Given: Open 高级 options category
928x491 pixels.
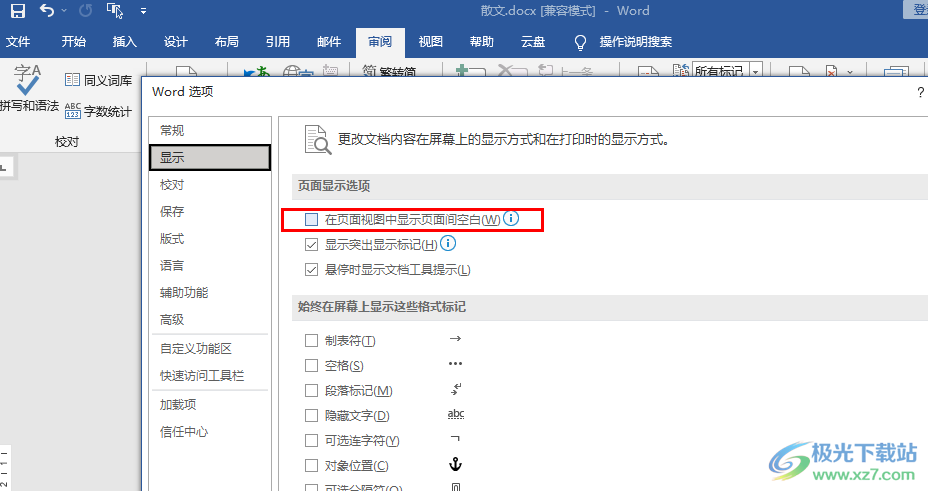Looking at the screenshot, I should click(210, 319).
